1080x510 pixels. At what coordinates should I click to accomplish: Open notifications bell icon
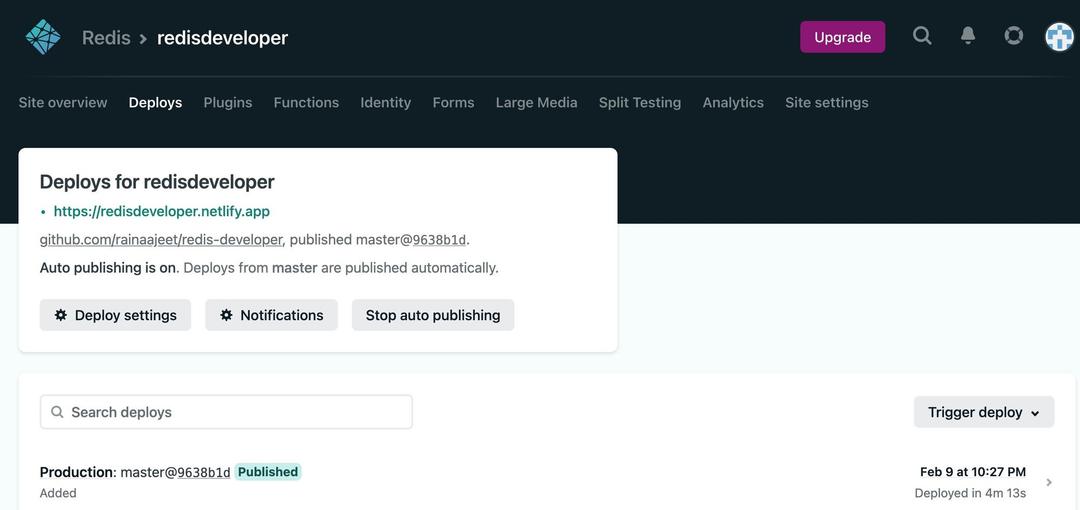pyautogui.click(x=968, y=36)
